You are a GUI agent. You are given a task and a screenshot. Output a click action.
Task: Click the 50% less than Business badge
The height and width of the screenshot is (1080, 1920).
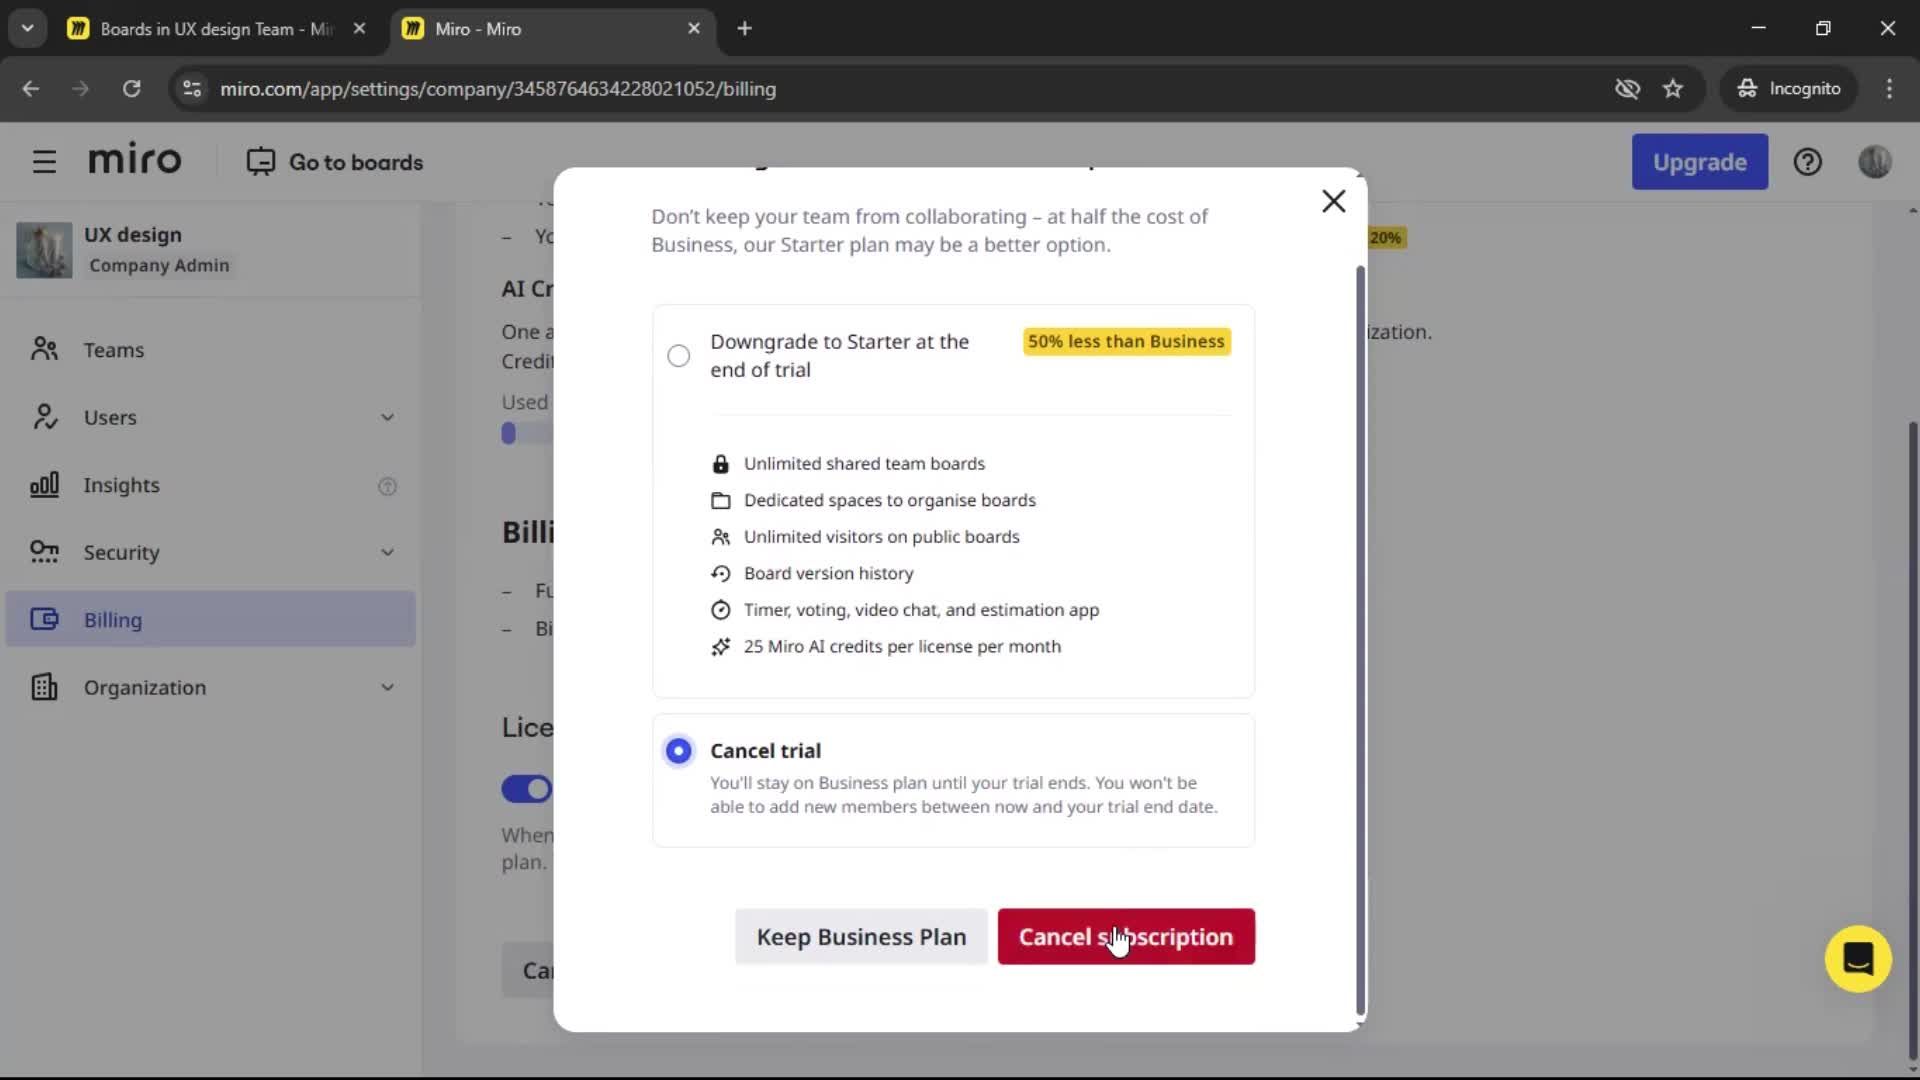[x=1126, y=341]
